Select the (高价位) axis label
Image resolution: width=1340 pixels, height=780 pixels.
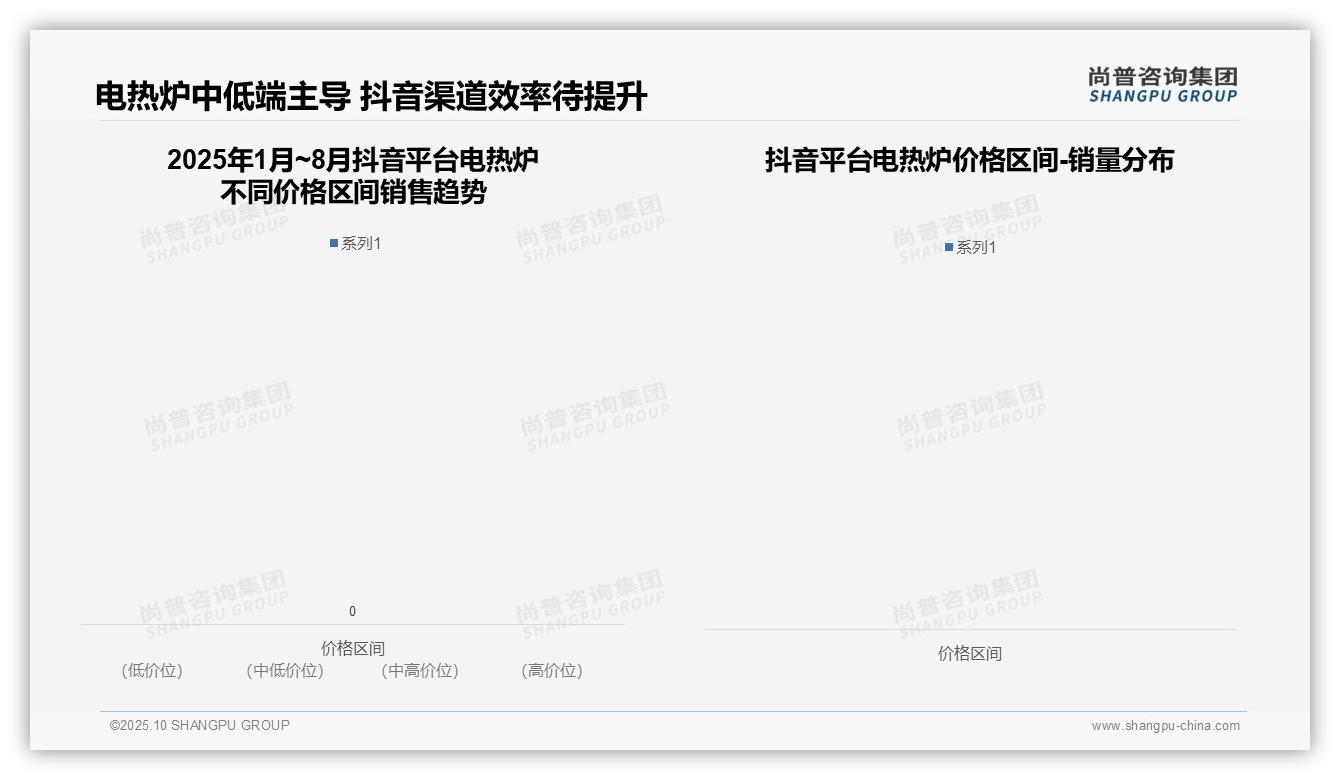coord(551,671)
